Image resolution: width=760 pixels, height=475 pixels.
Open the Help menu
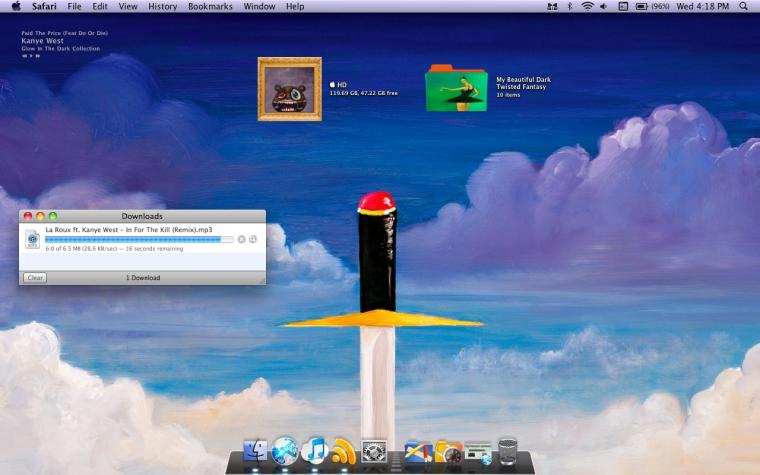tap(295, 6)
